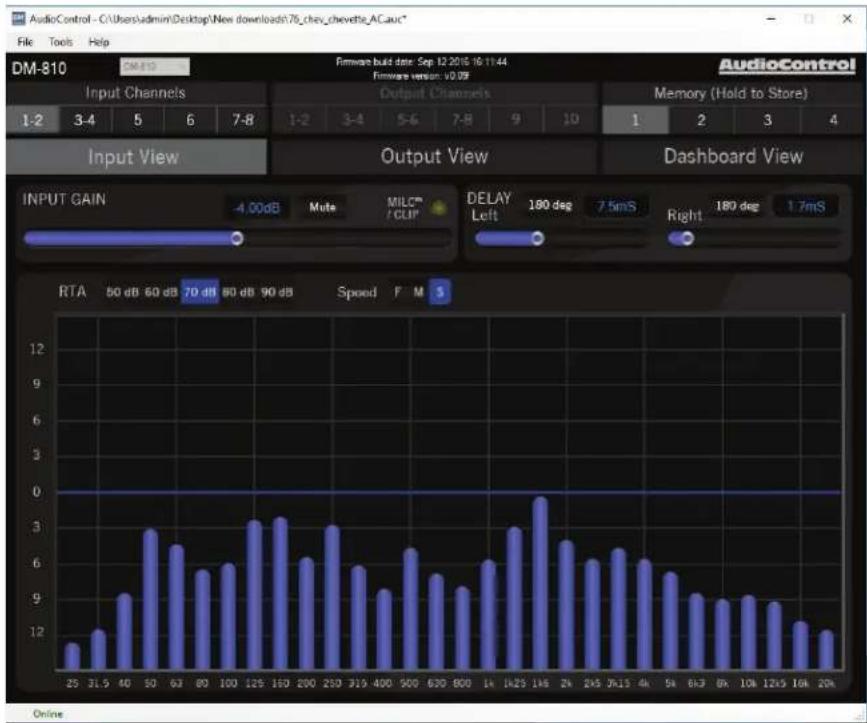
Task: Switch to Dashboard View
Action: (x=733, y=156)
